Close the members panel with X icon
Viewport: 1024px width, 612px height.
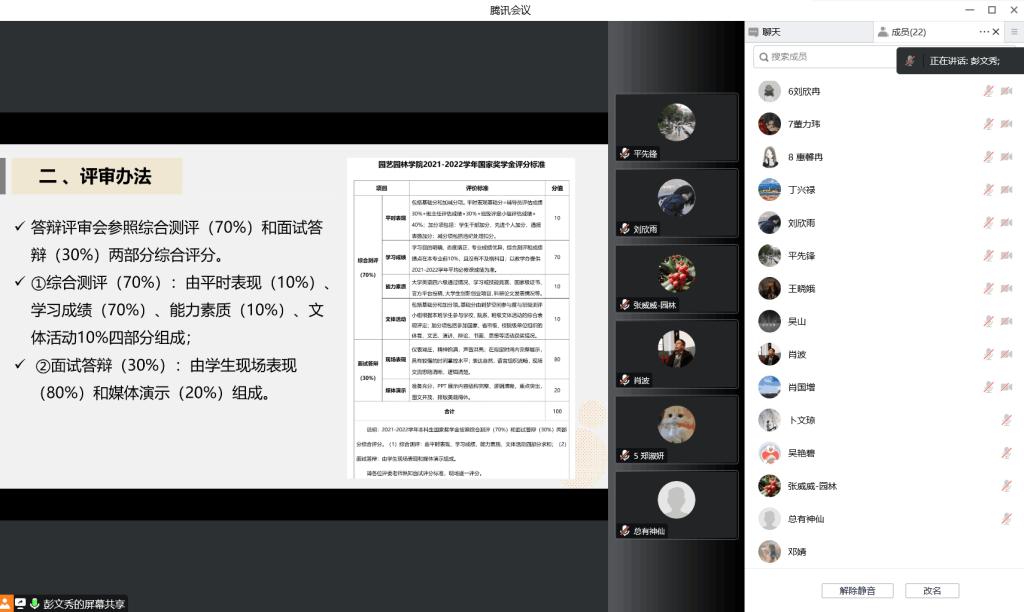996,32
